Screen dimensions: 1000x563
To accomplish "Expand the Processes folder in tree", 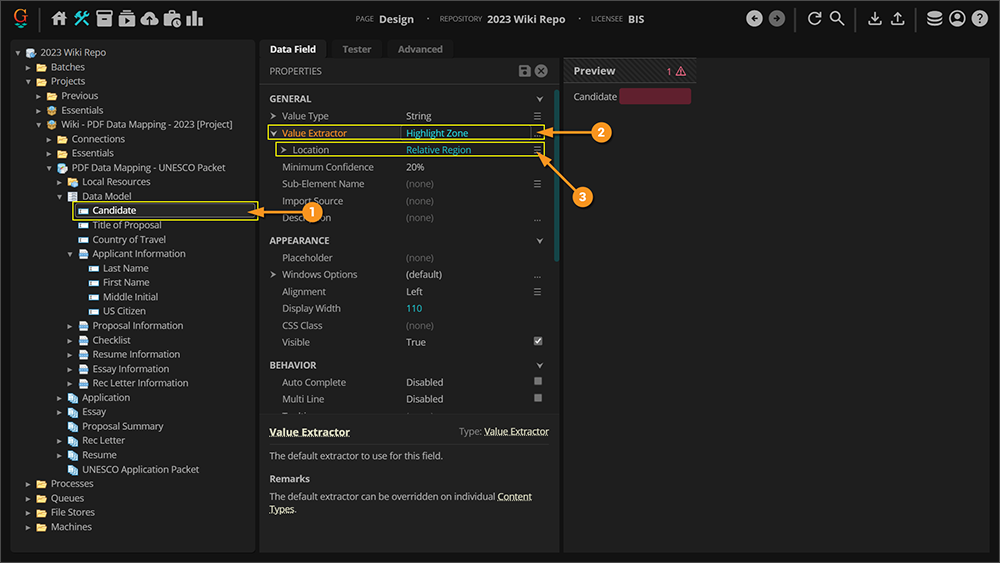I will 28,484.
